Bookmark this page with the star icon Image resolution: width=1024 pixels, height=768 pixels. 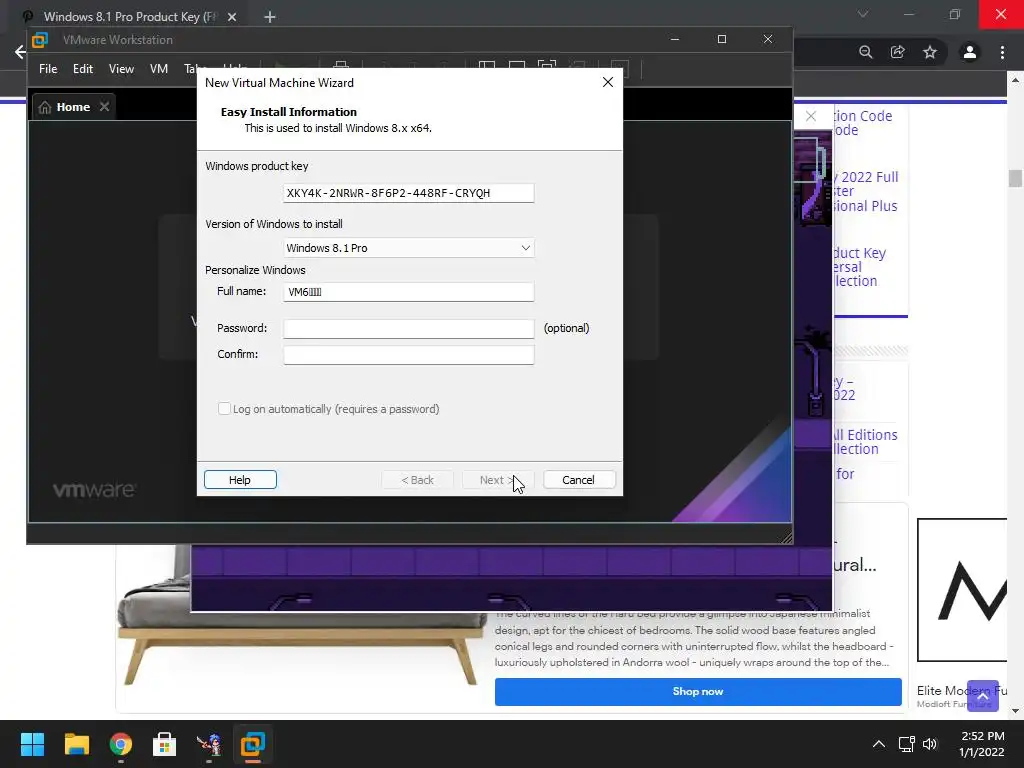(930, 52)
